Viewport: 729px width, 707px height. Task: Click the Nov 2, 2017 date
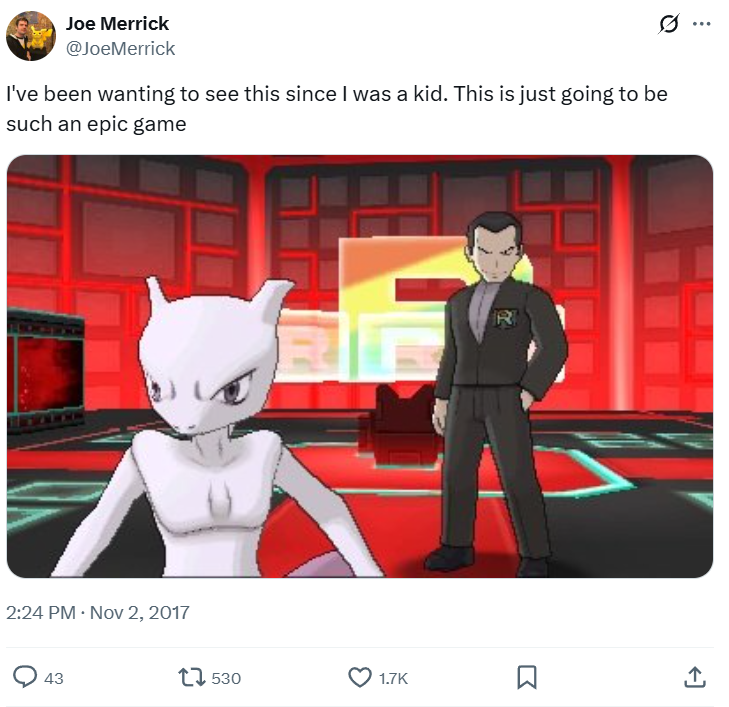coord(139,613)
